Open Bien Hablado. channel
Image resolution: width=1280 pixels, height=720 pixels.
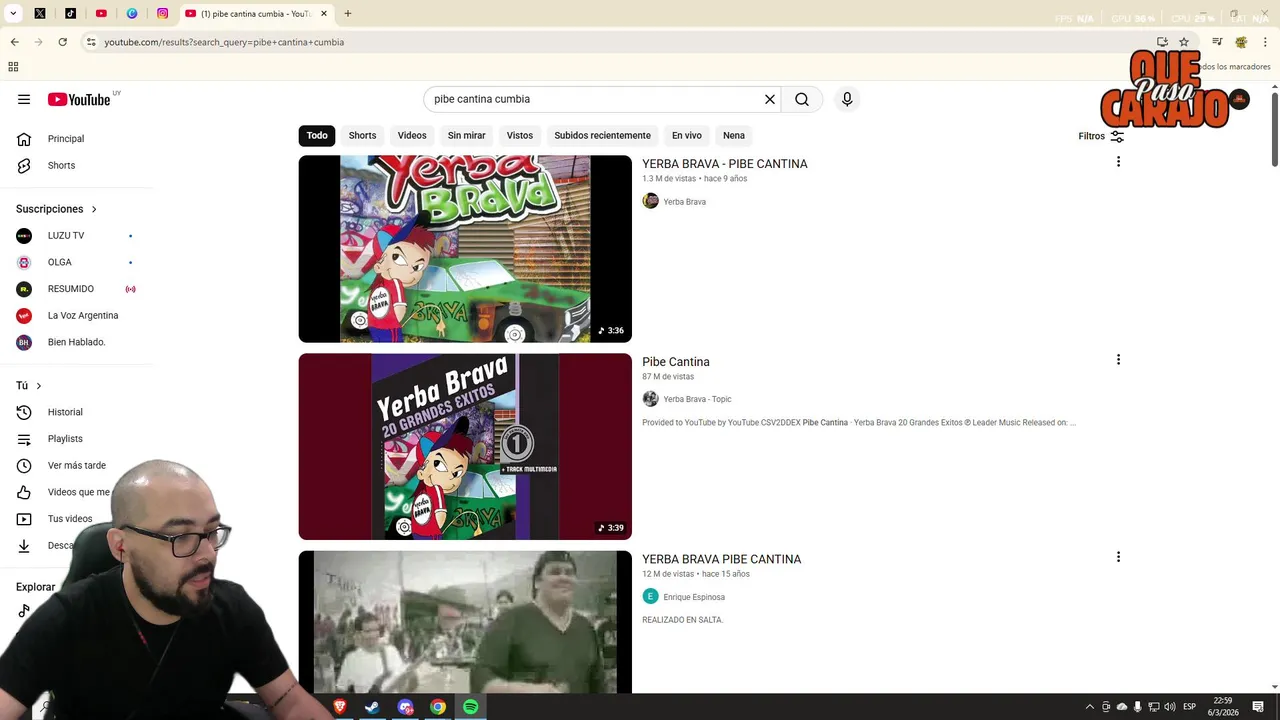click(76, 342)
